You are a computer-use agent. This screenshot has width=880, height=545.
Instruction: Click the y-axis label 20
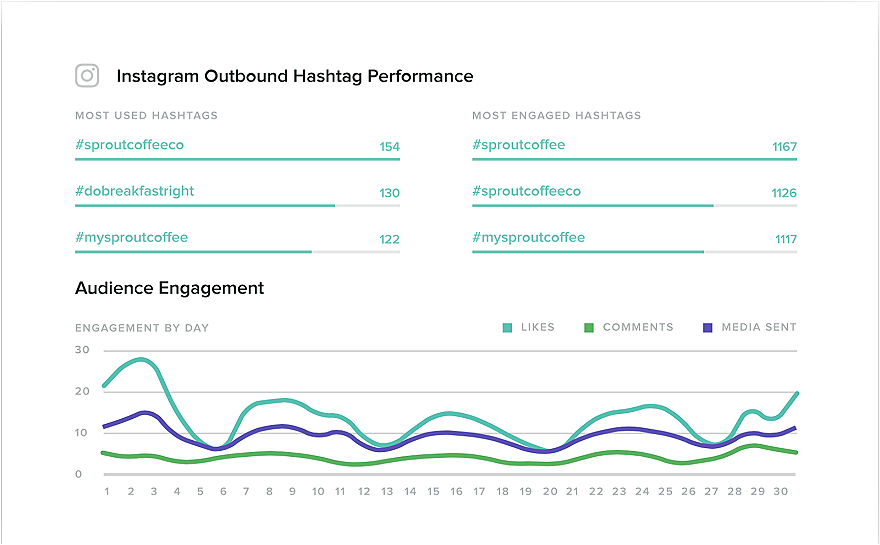click(x=82, y=391)
